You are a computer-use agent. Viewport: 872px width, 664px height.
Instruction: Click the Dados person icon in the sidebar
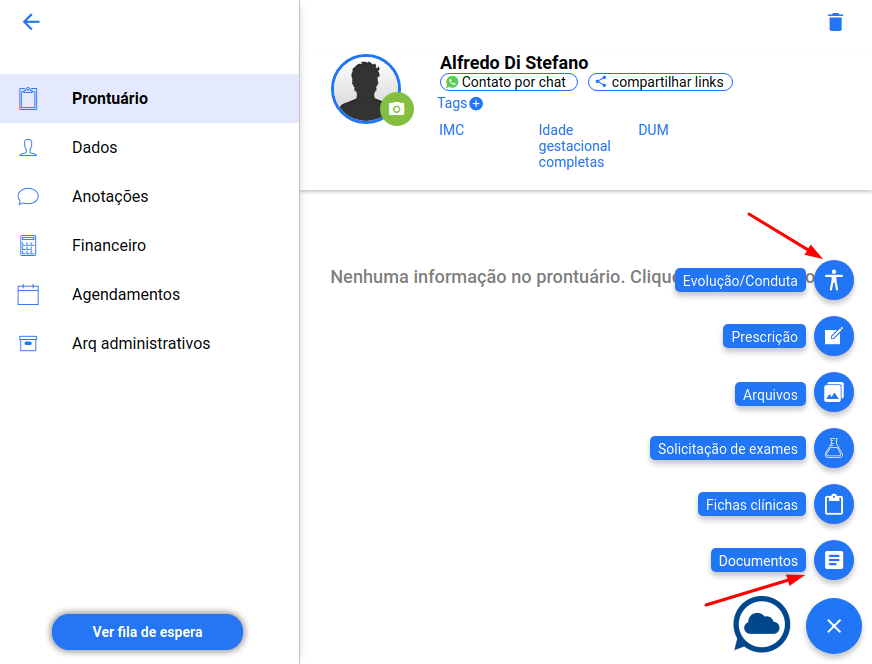(x=28, y=147)
